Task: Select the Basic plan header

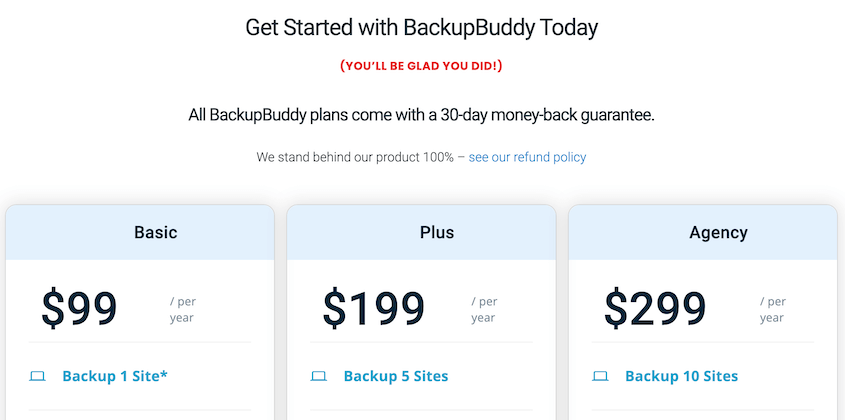Action: (140, 232)
